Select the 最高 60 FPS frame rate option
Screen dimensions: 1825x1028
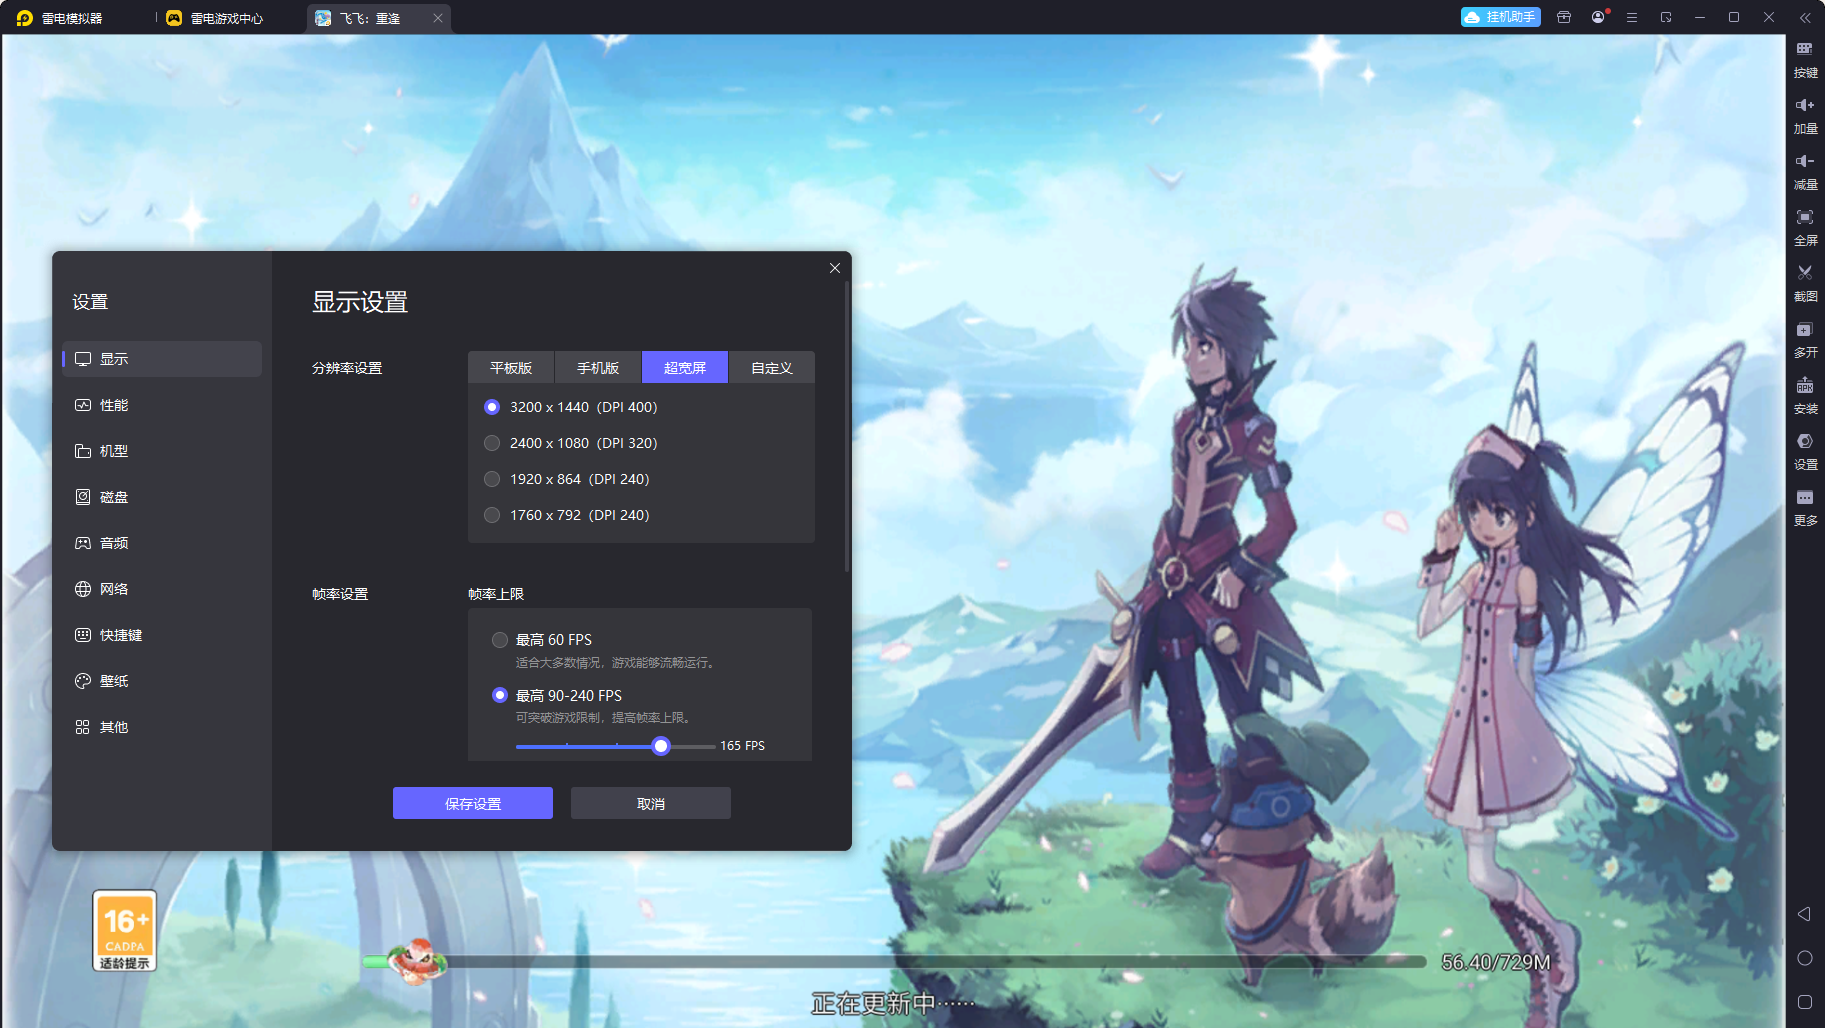[500, 640]
